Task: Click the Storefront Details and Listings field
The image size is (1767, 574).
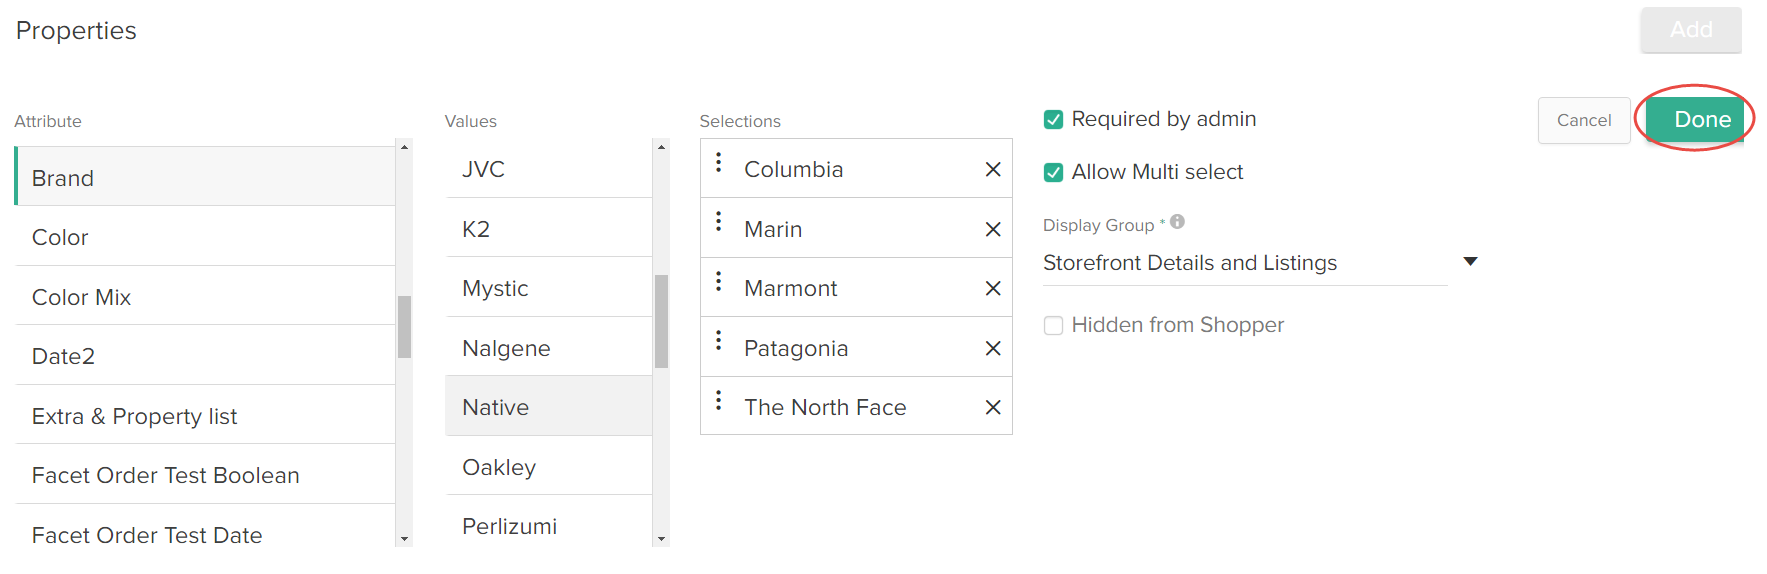Action: pos(1245,263)
